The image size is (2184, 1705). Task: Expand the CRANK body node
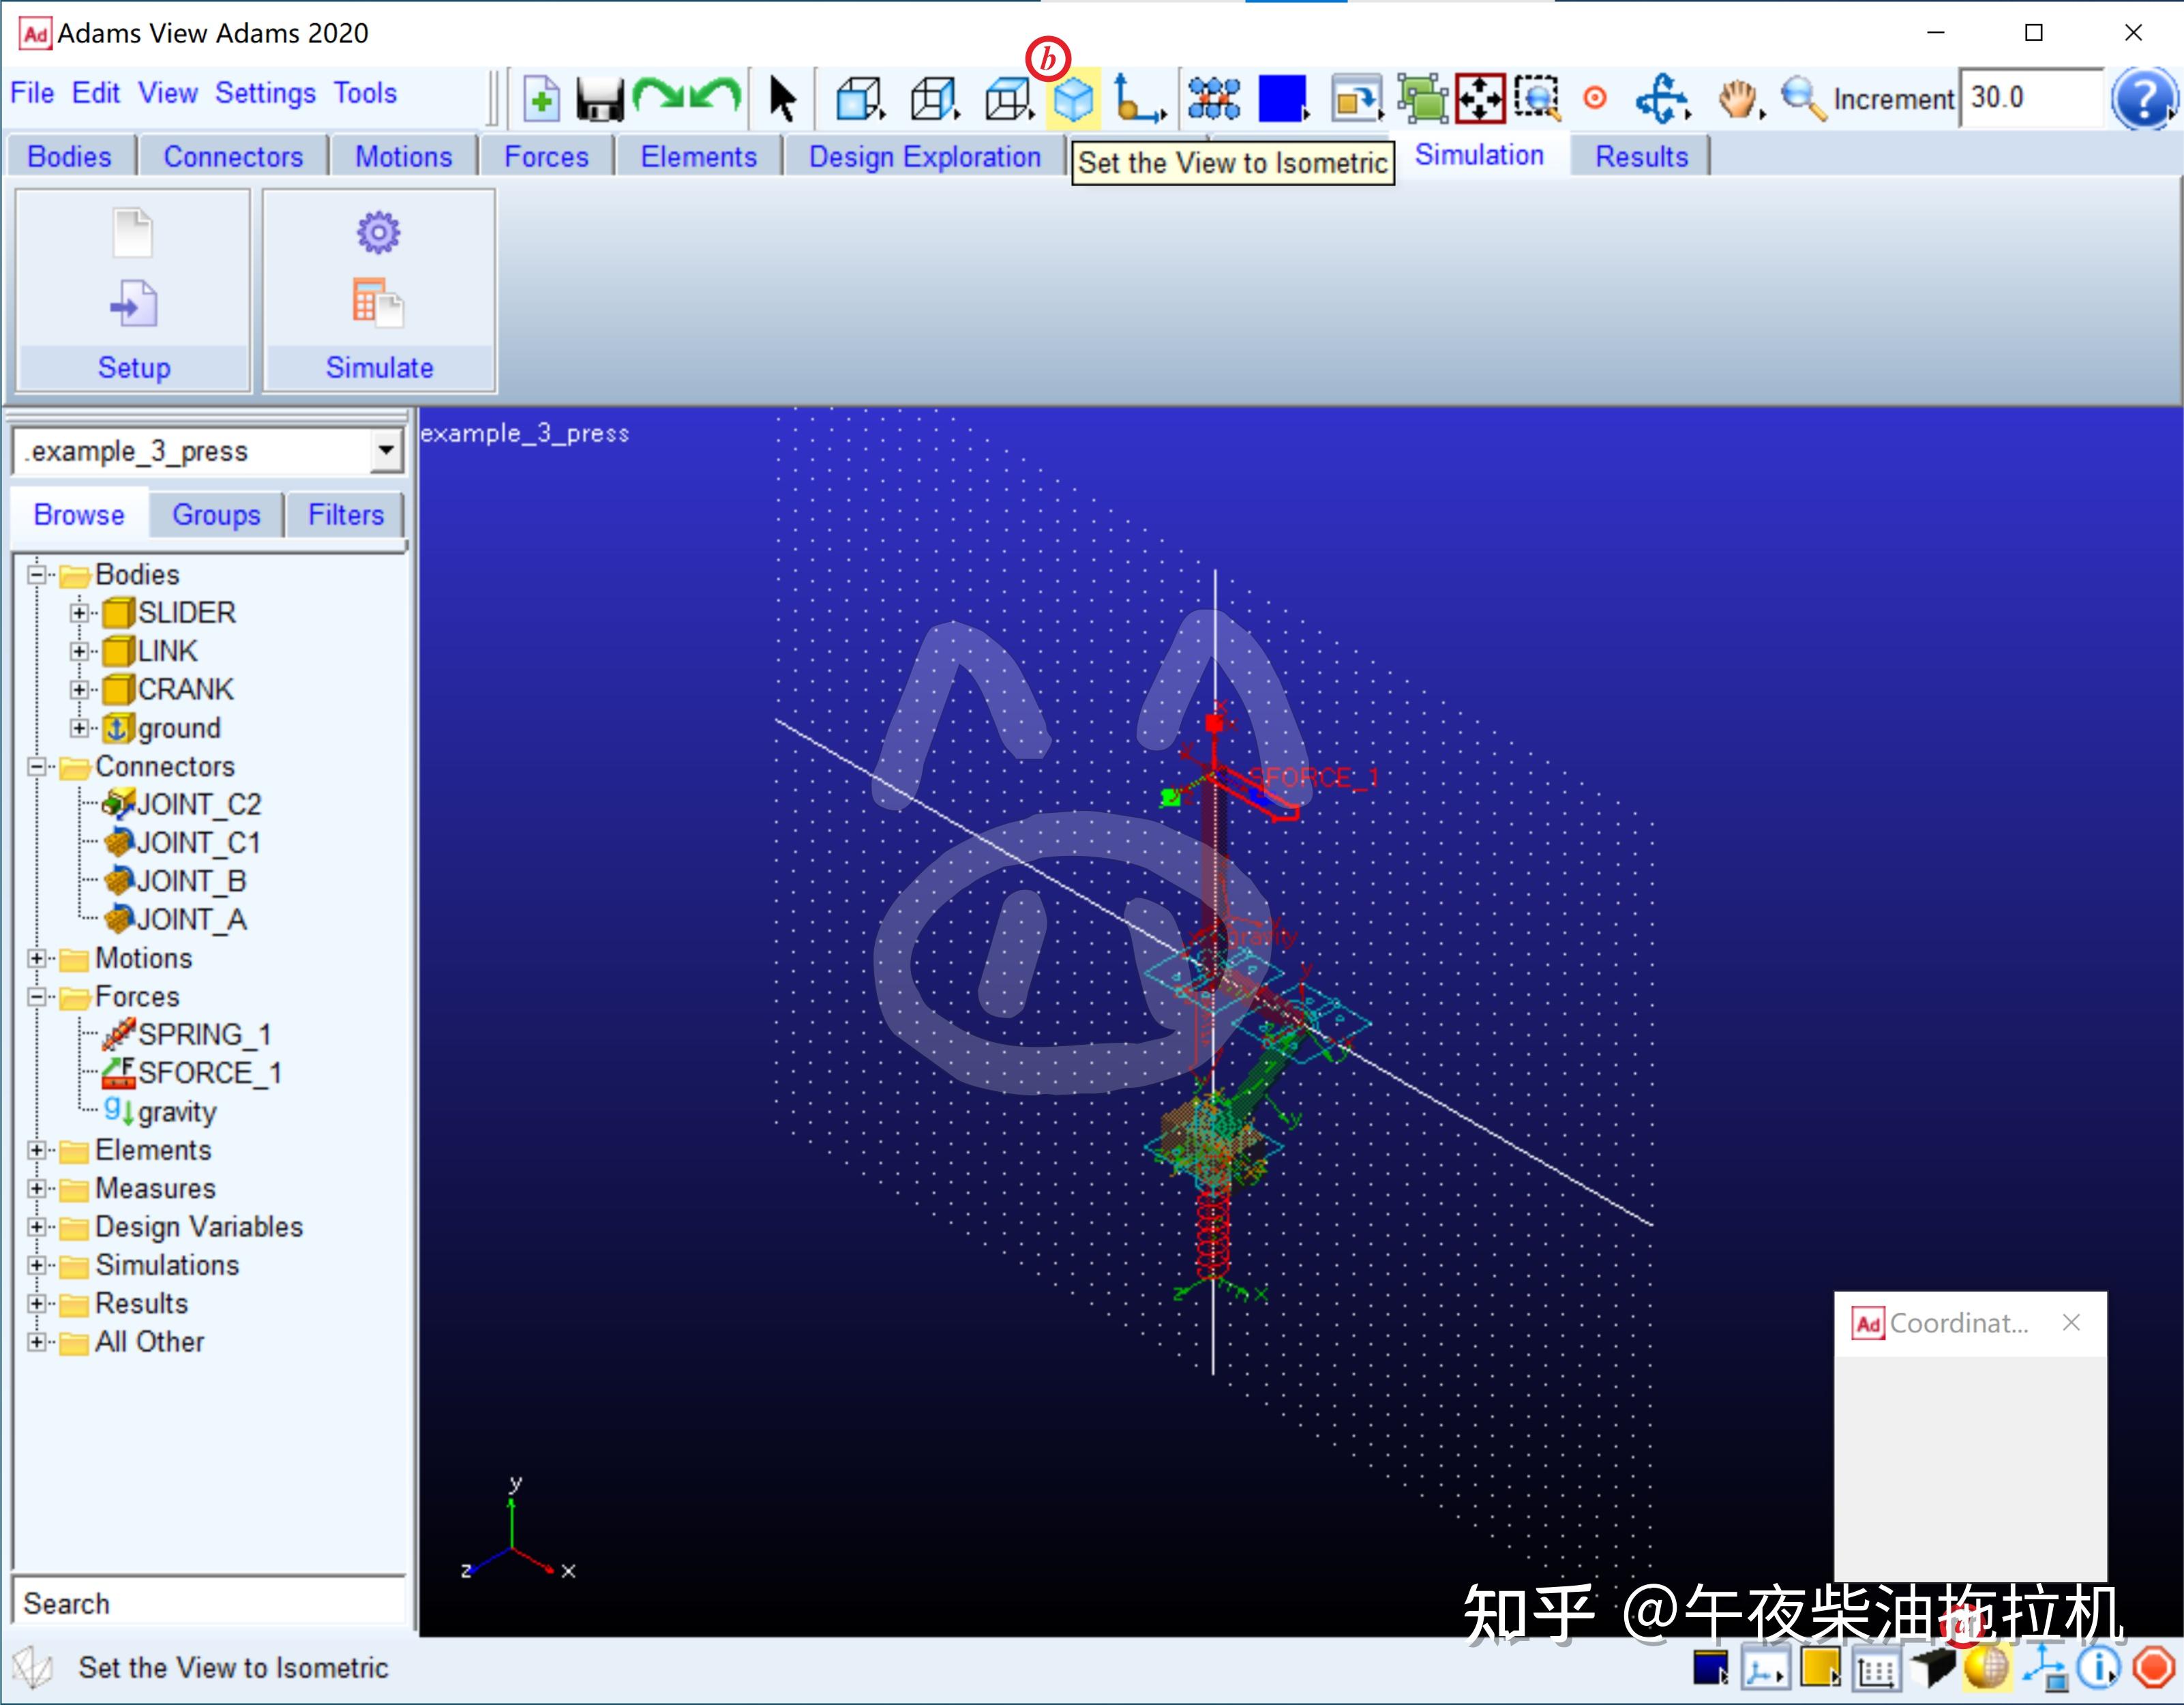[79, 690]
